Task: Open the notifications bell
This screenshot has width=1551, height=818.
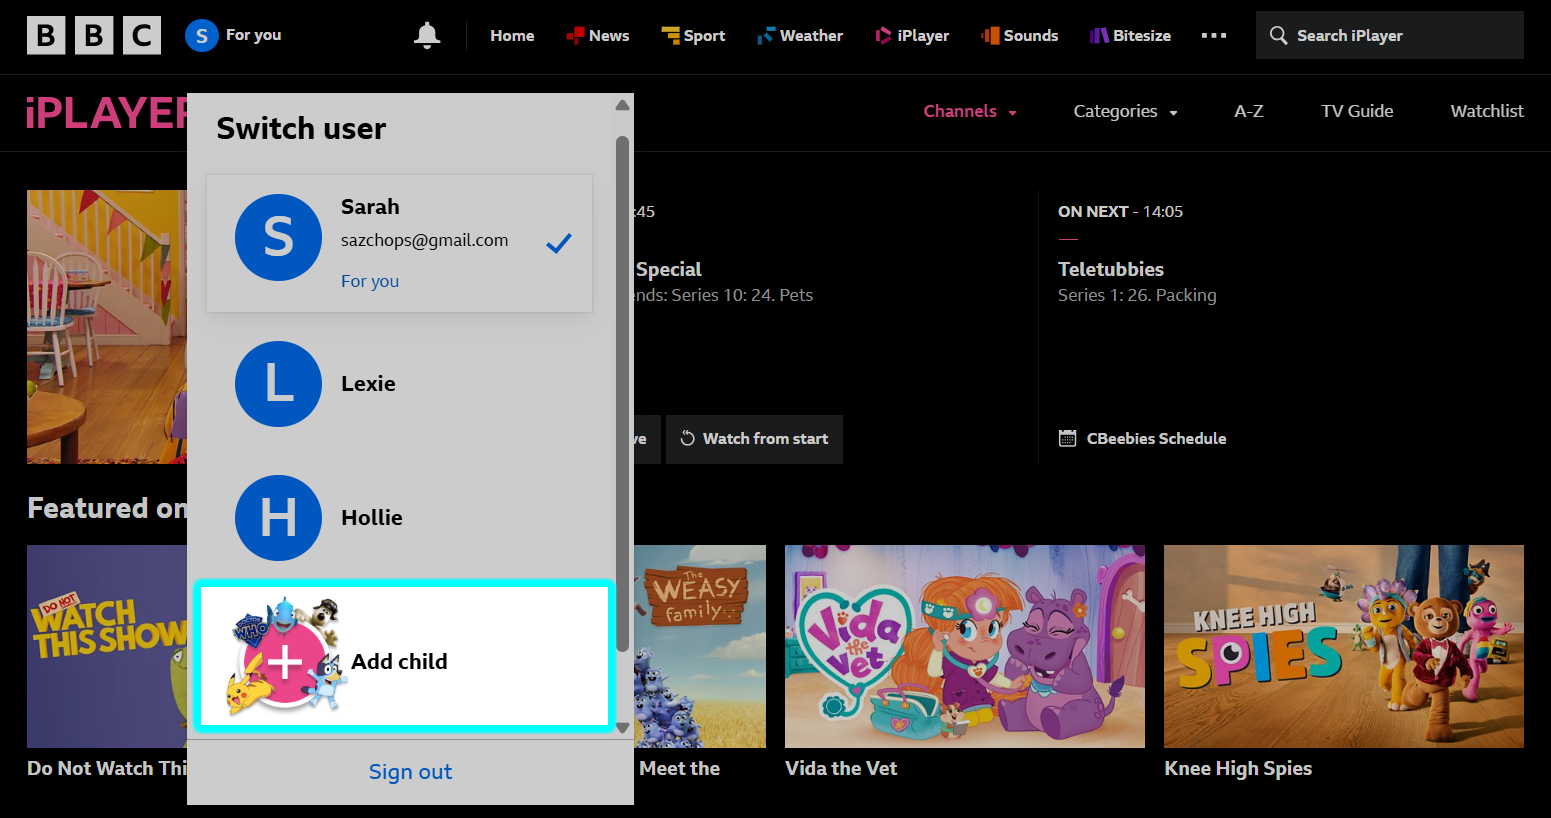Action: coord(427,35)
